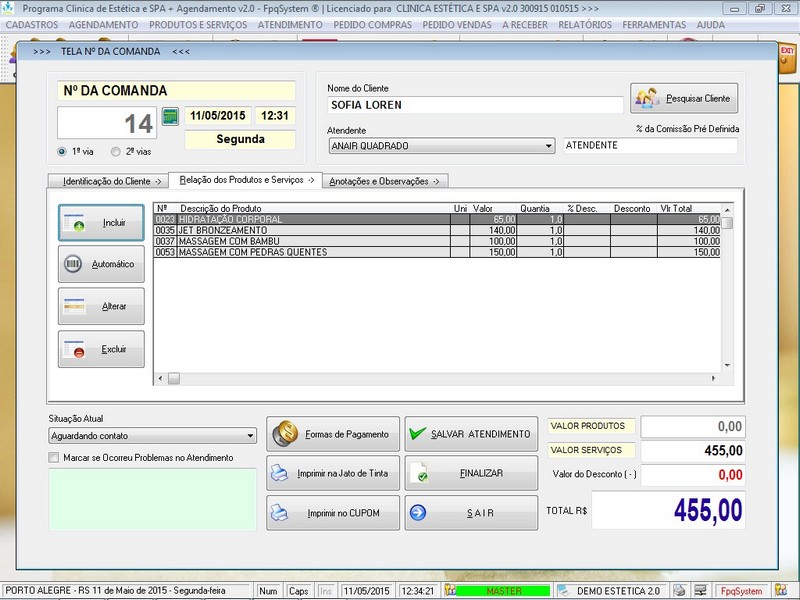
Task: Click the green checkmark on Salvar Atendimento
Action: (x=418, y=434)
